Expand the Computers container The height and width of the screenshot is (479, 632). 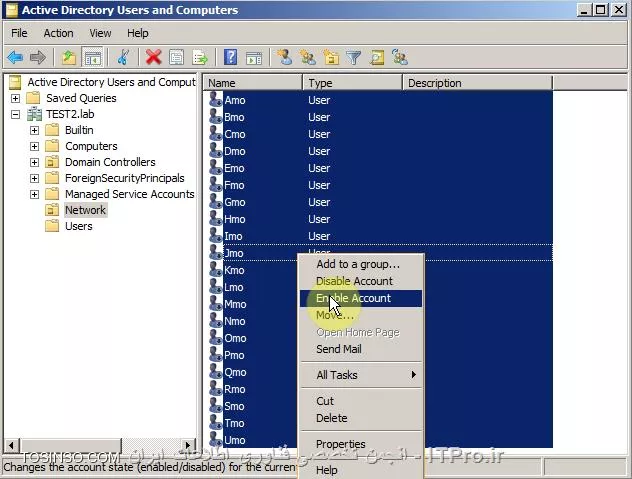[x=34, y=146]
